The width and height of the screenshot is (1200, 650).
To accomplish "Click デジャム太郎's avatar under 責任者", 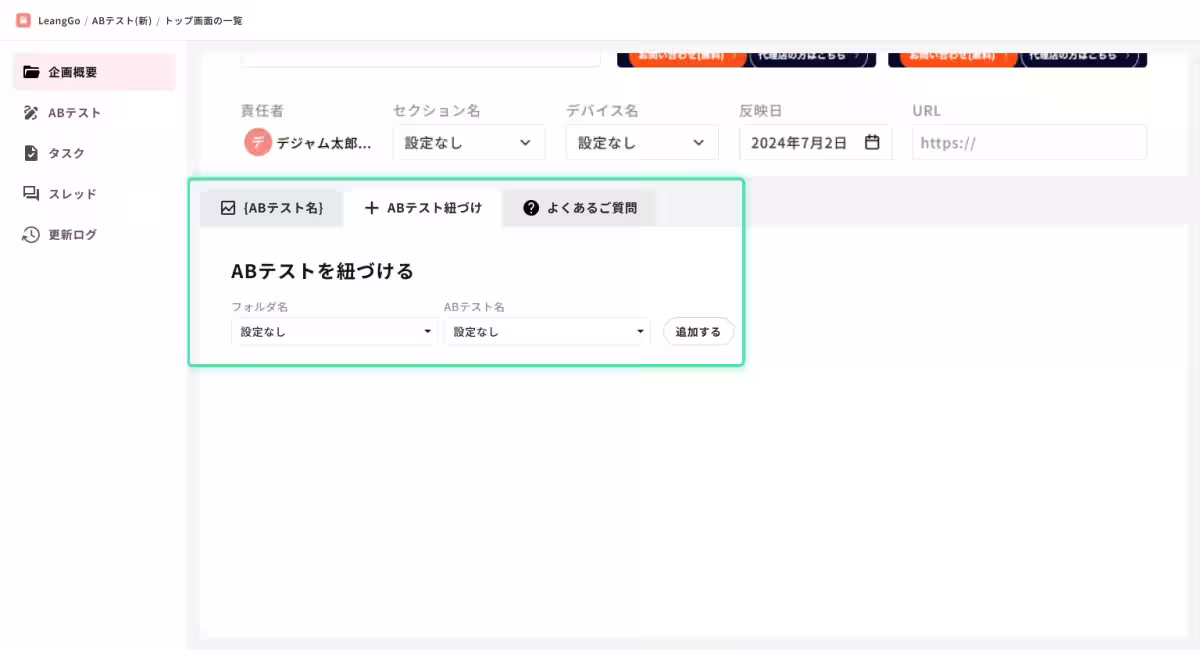I will [x=258, y=142].
